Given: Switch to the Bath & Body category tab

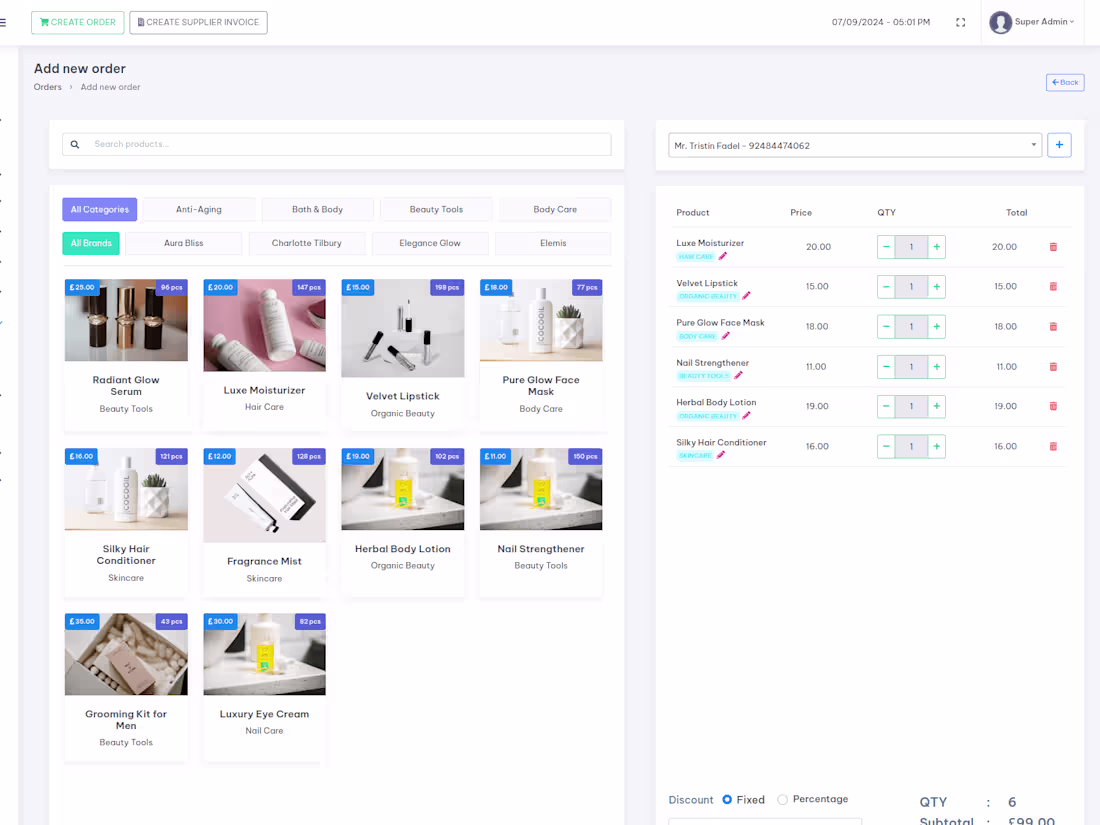Looking at the screenshot, I should [x=317, y=209].
